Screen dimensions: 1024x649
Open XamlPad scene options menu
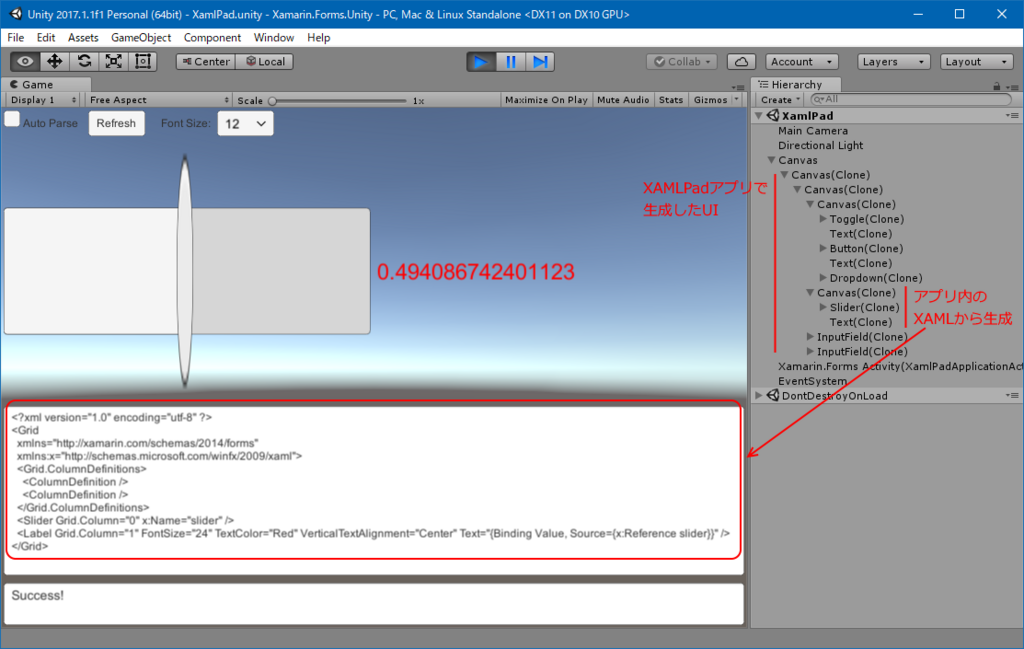(x=1012, y=116)
